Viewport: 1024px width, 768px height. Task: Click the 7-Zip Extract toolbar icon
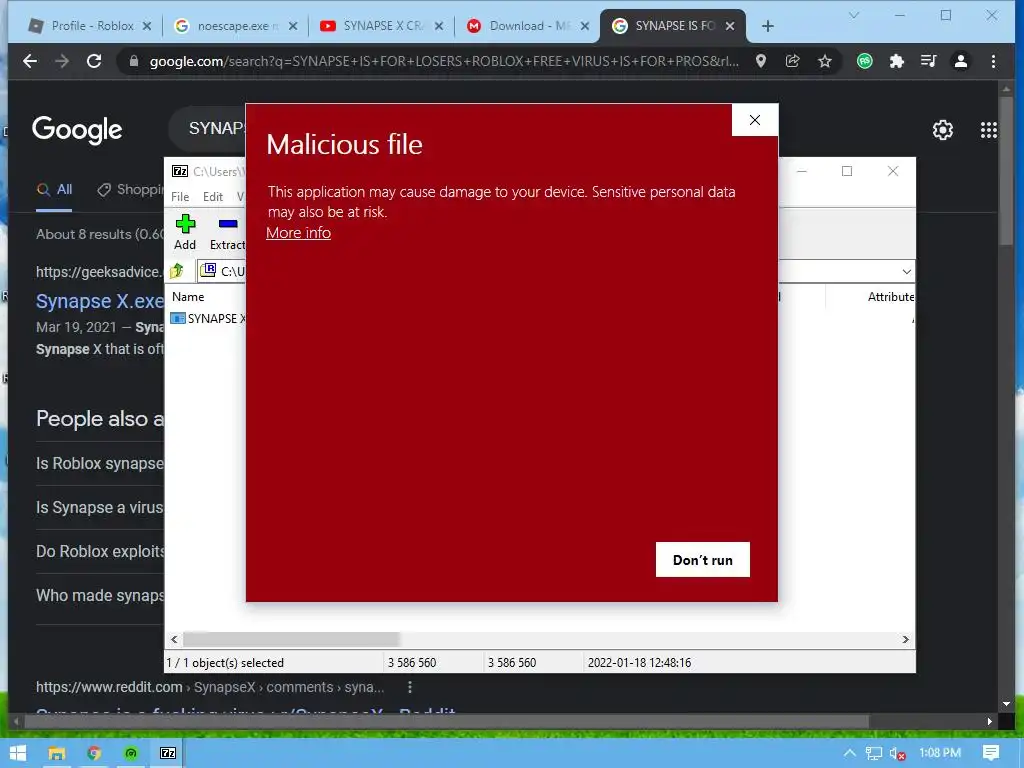click(x=227, y=232)
